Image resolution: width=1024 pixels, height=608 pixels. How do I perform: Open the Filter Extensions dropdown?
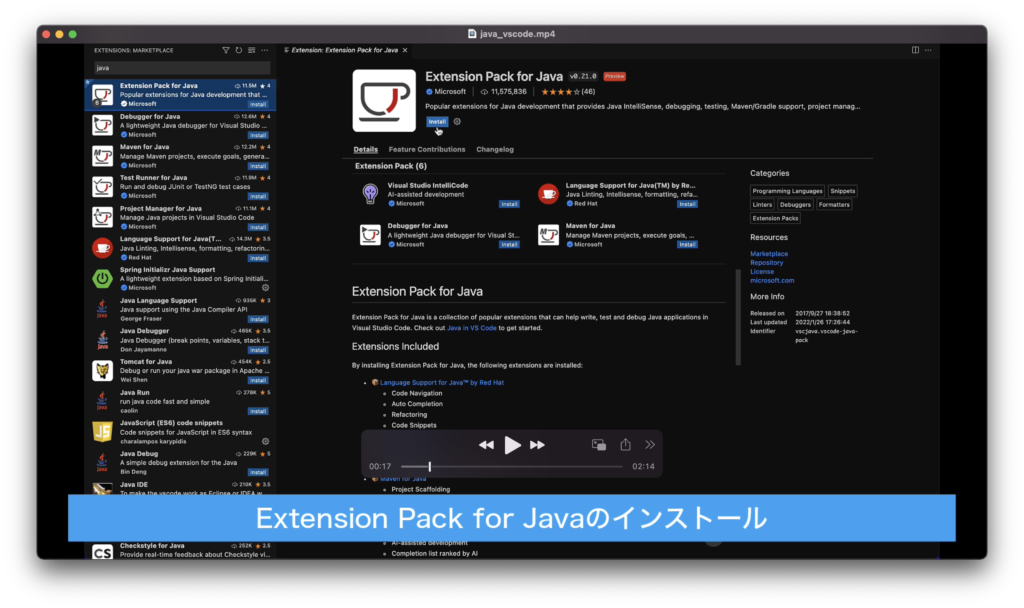[x=226, y=50]
